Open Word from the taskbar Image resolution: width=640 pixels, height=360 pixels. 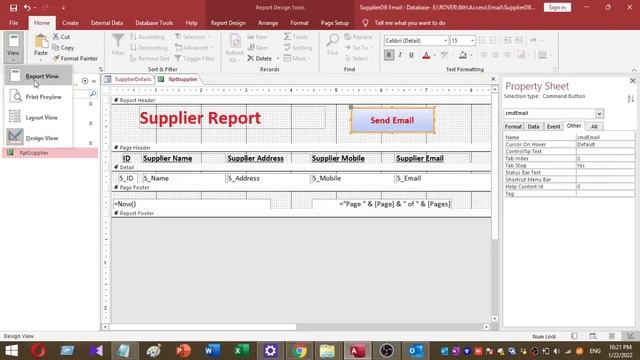click(x=212, y=351)
